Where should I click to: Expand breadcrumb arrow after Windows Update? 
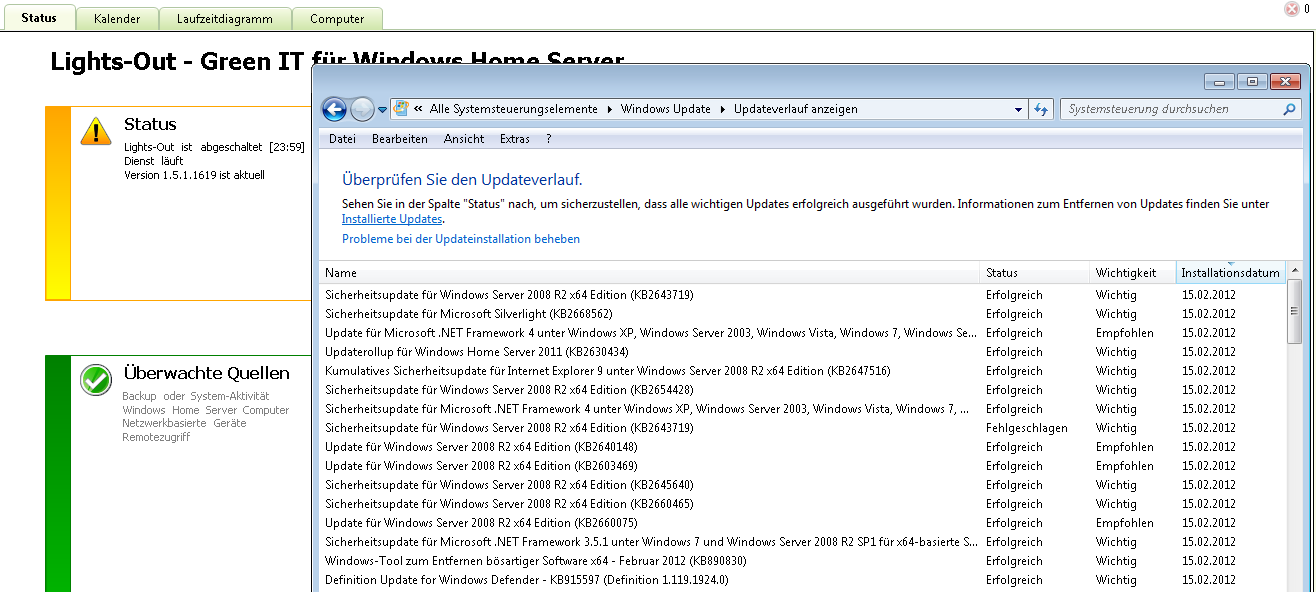(x=724, y=109)
